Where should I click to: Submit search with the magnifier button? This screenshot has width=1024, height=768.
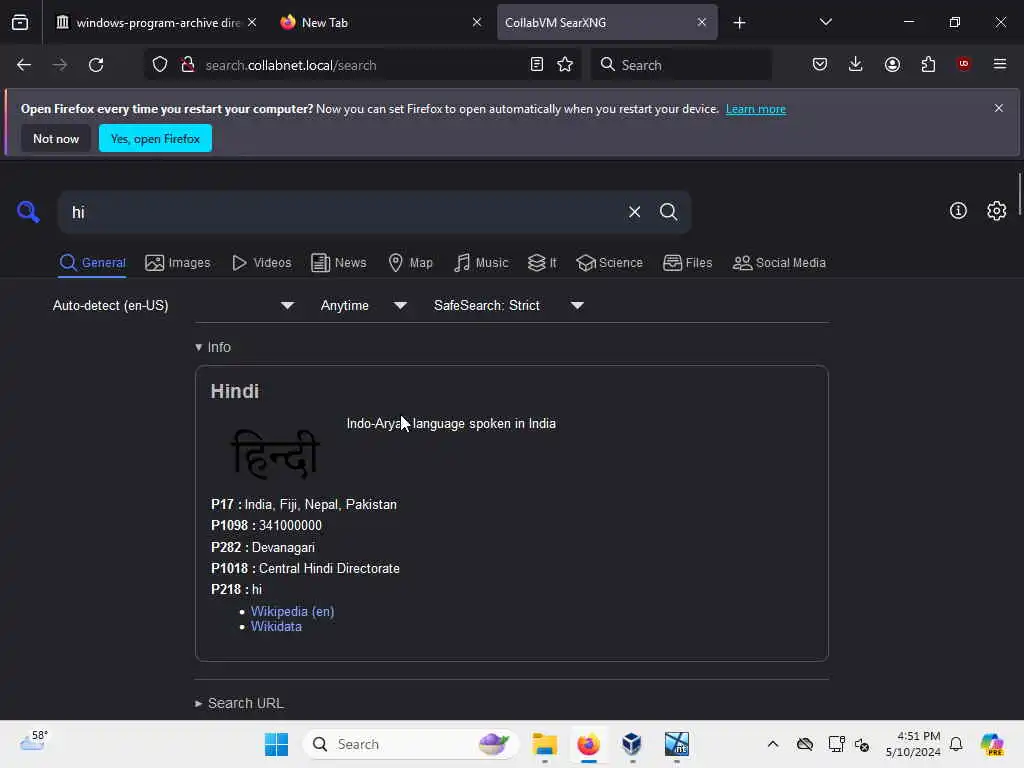(668, 212)
